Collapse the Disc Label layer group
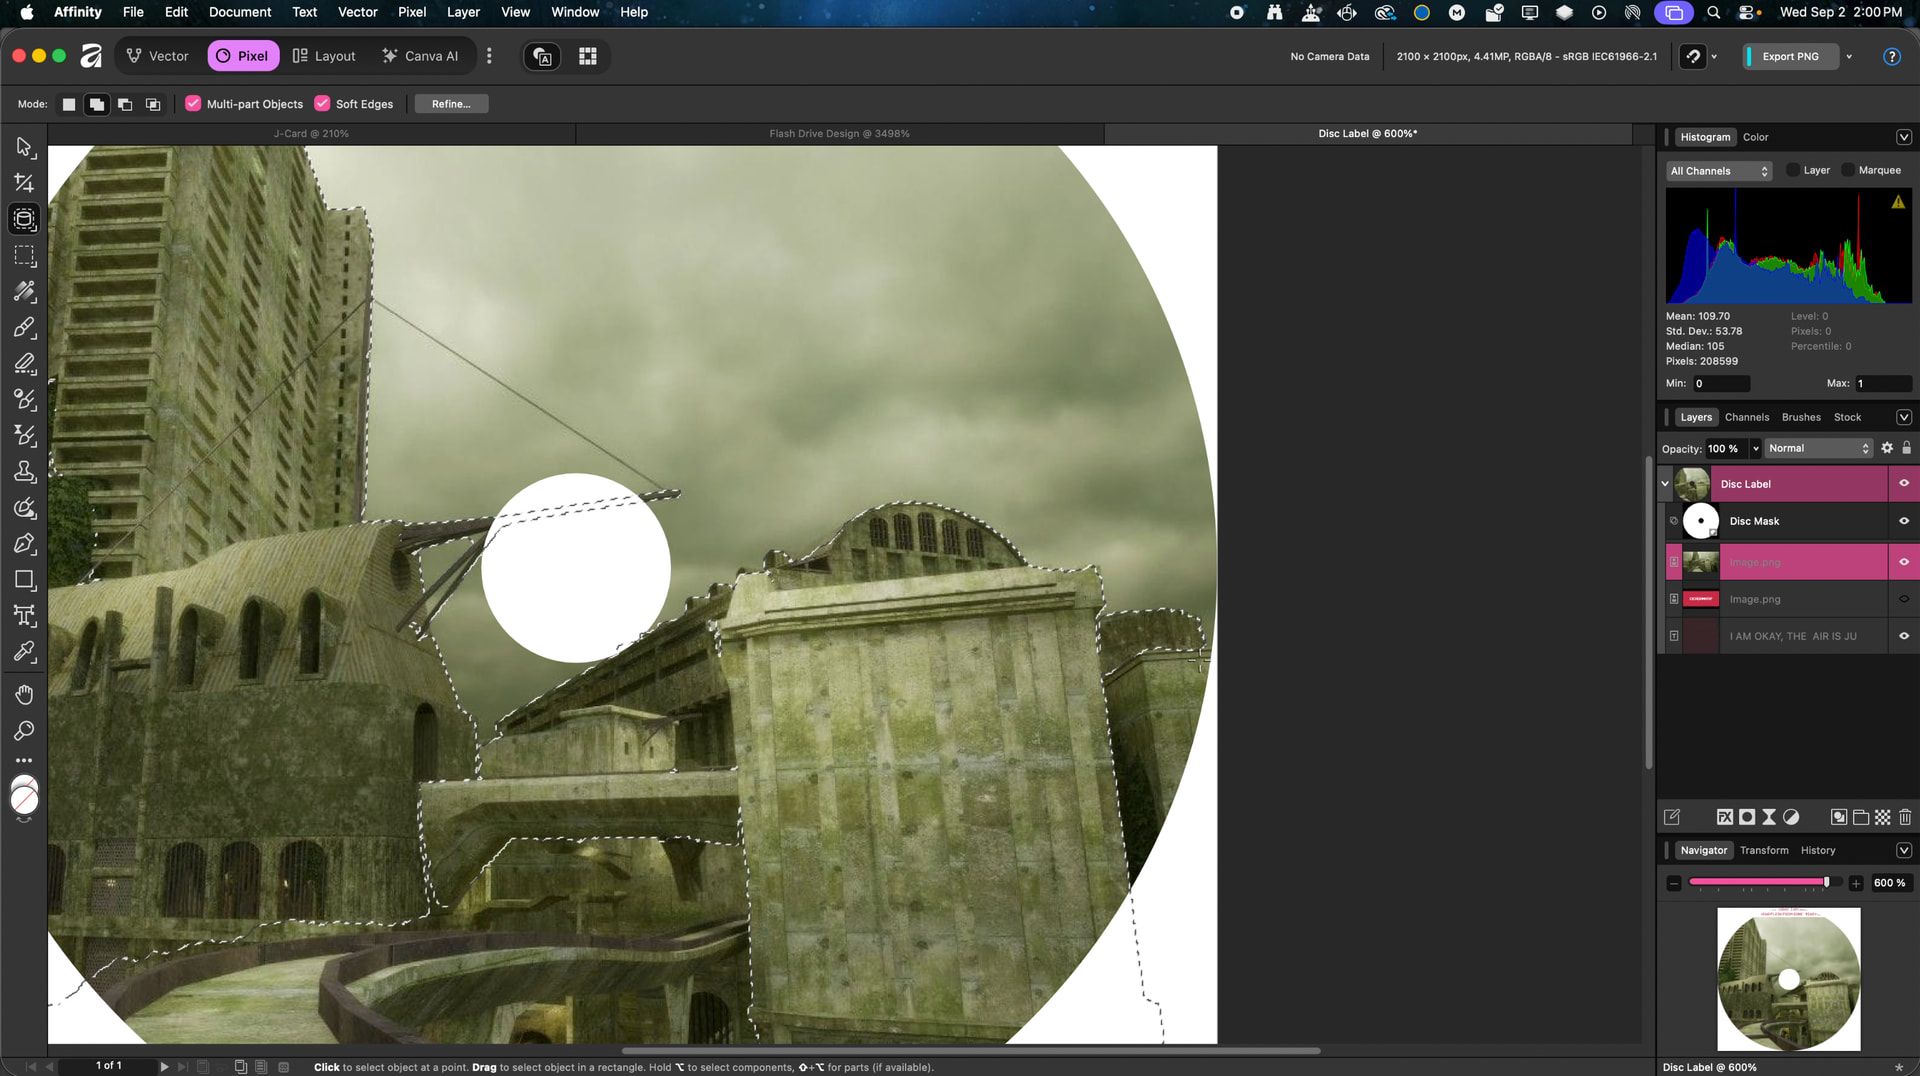 pyautogui.click(x=1665, y=484)
